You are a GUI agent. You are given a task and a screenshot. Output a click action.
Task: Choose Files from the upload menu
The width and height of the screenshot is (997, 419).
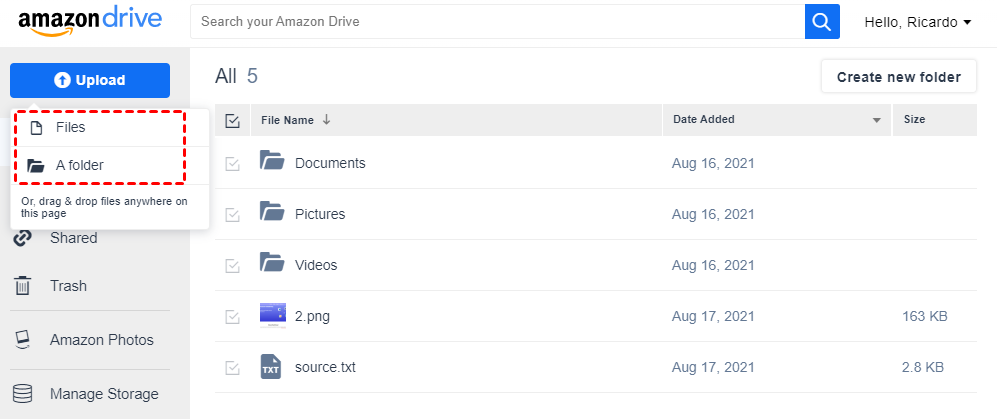coord(70,128)
